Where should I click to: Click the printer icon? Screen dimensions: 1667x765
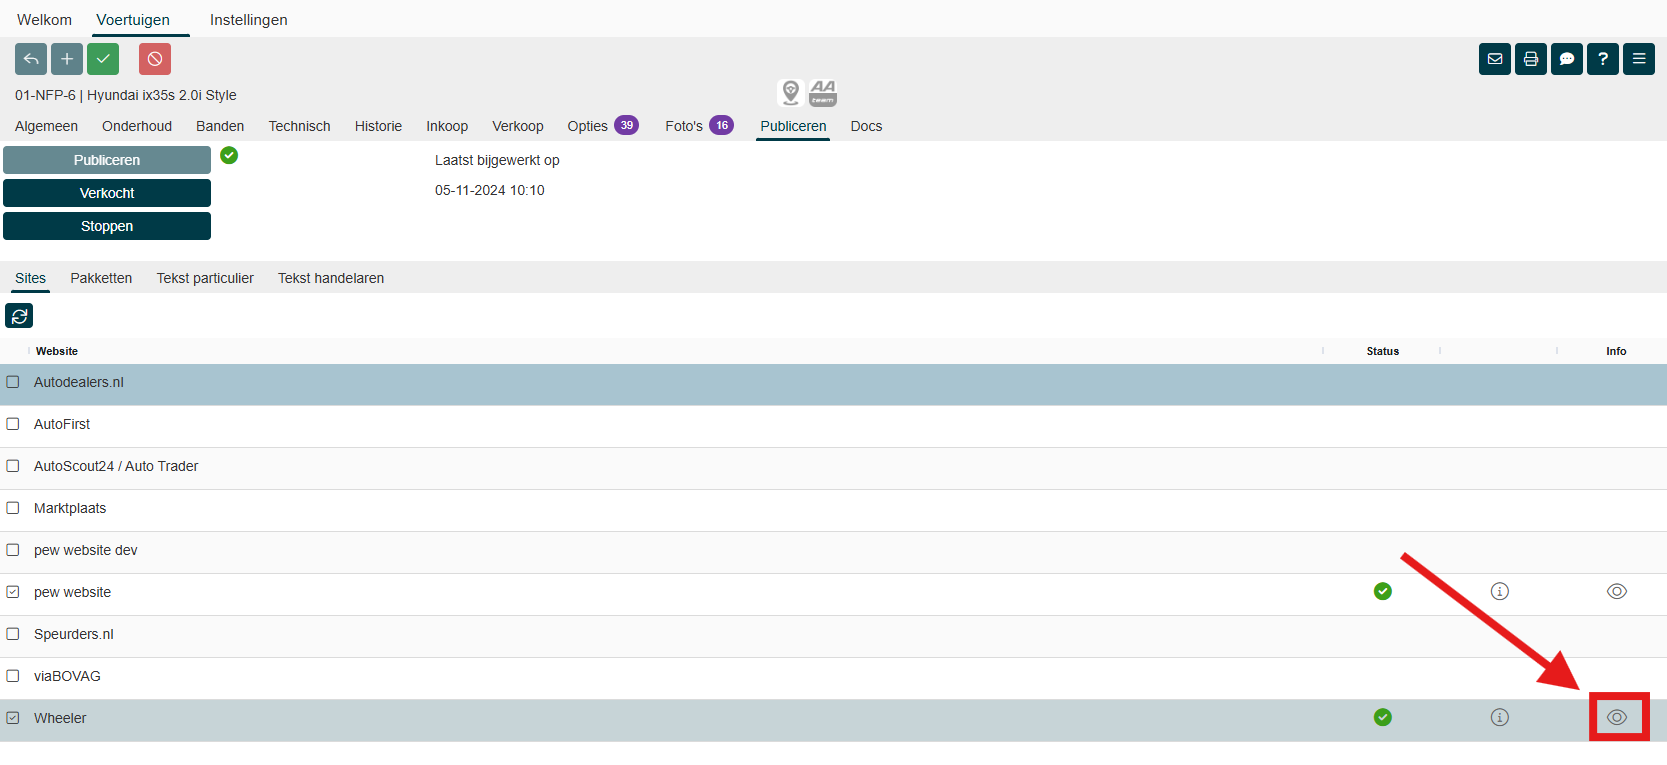(1531, 59)
